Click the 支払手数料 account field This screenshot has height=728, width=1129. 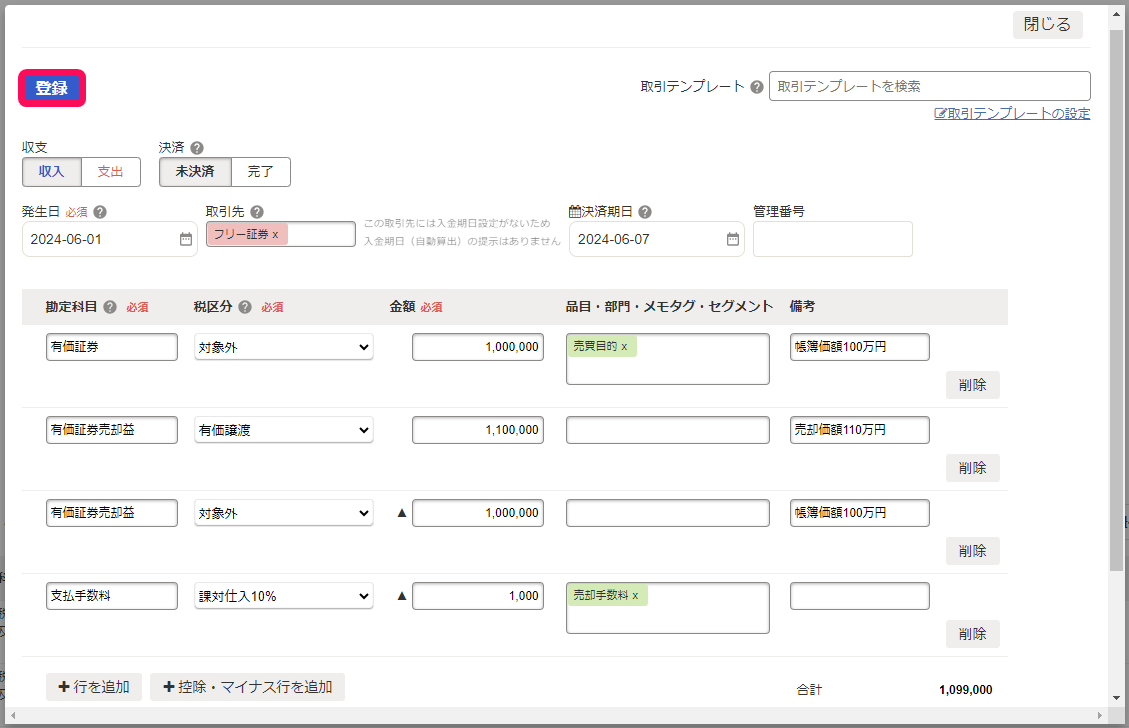coord(112,596)
